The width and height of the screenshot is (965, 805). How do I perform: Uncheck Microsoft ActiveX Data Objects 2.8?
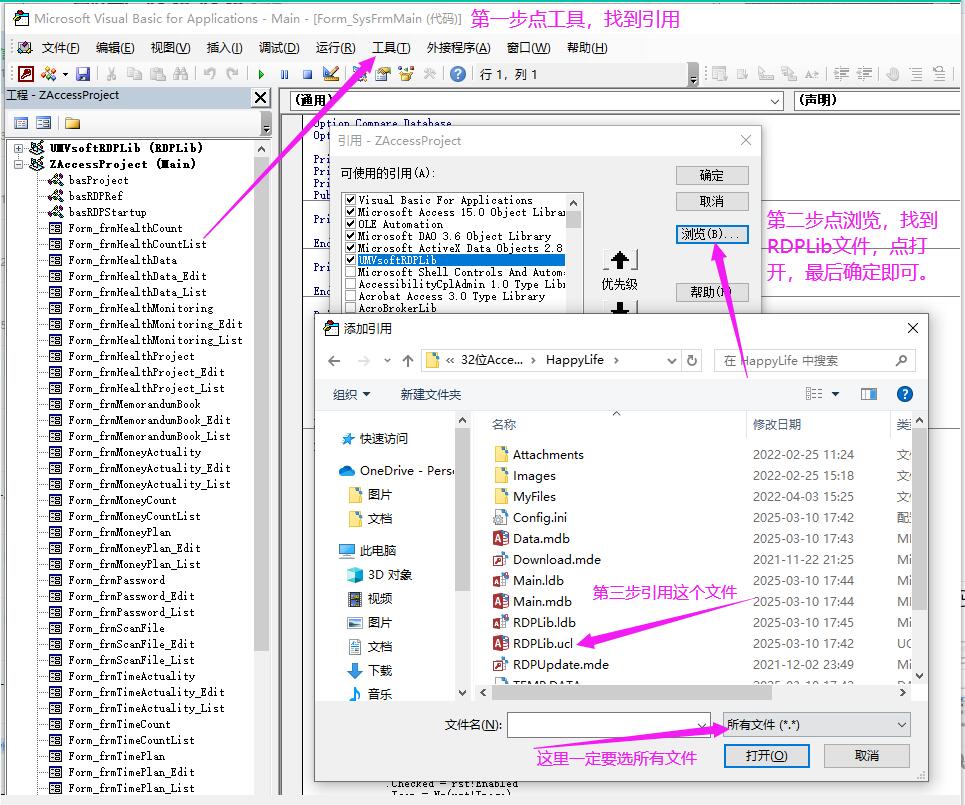coord(350,248)
